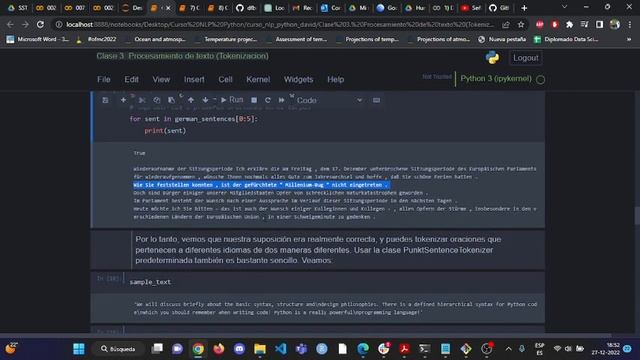Open the Insert menu
Image resolution: width=640 pixels, height=360 pixels.
point(194,79)
